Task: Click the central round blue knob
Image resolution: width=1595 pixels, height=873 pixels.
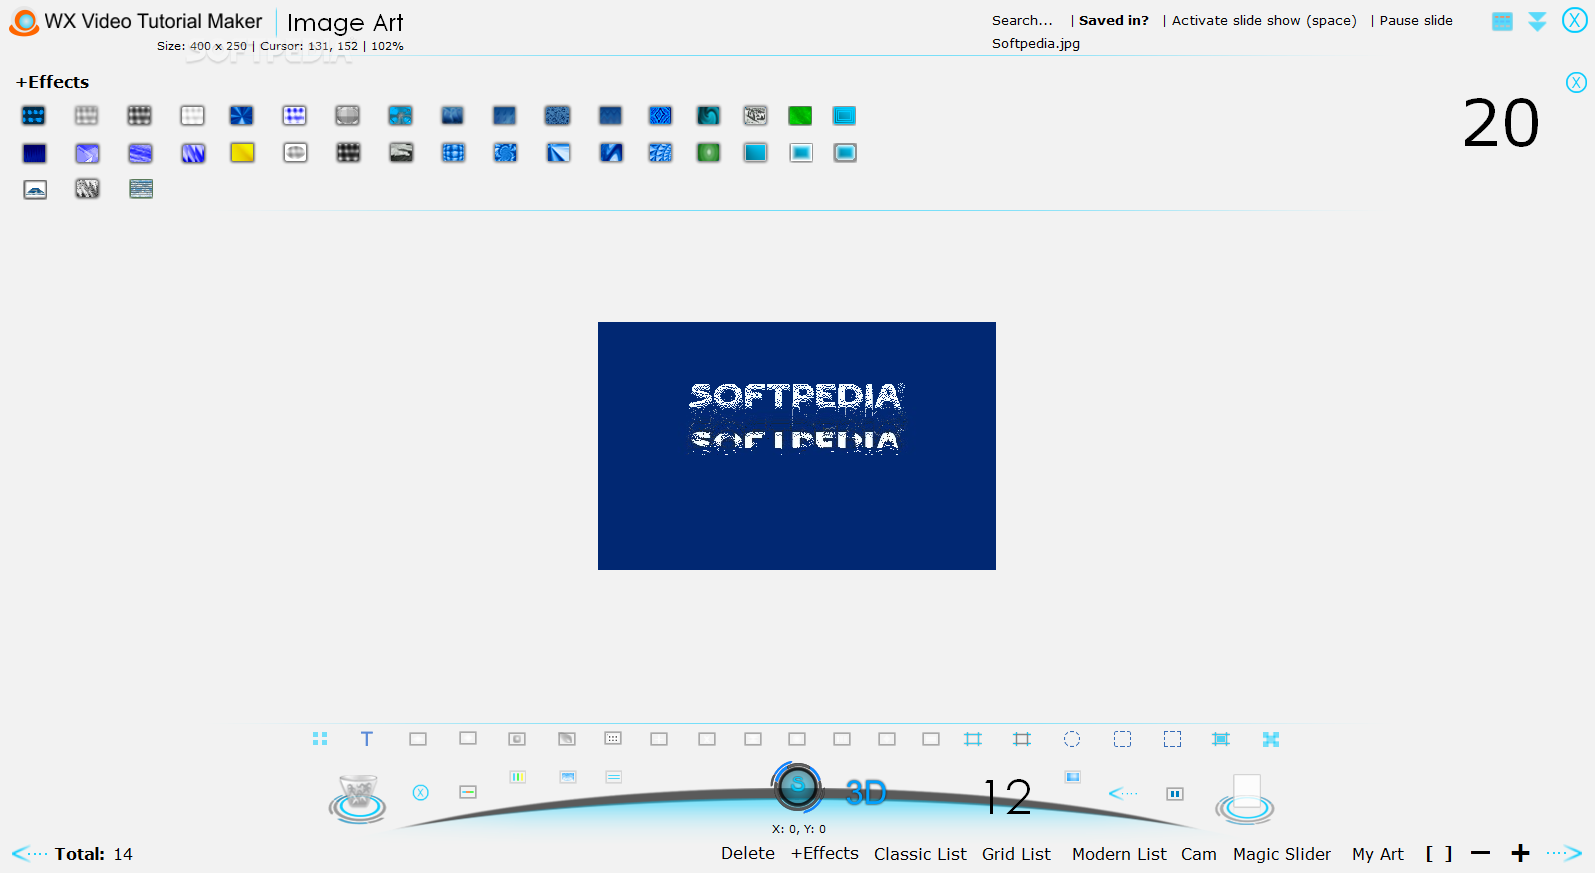Action: tap(797, 788)
